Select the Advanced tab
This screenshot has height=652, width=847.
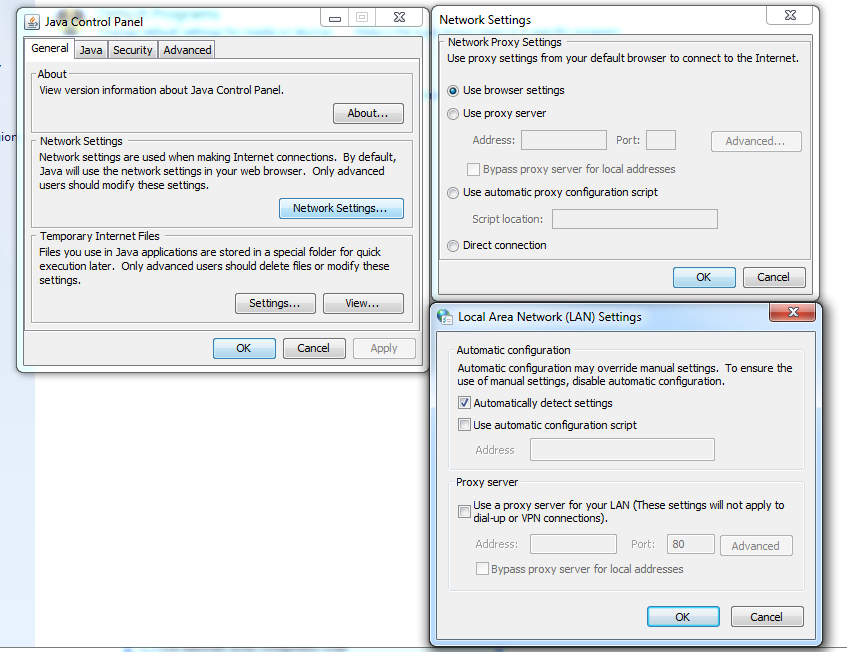pos(187,50)
